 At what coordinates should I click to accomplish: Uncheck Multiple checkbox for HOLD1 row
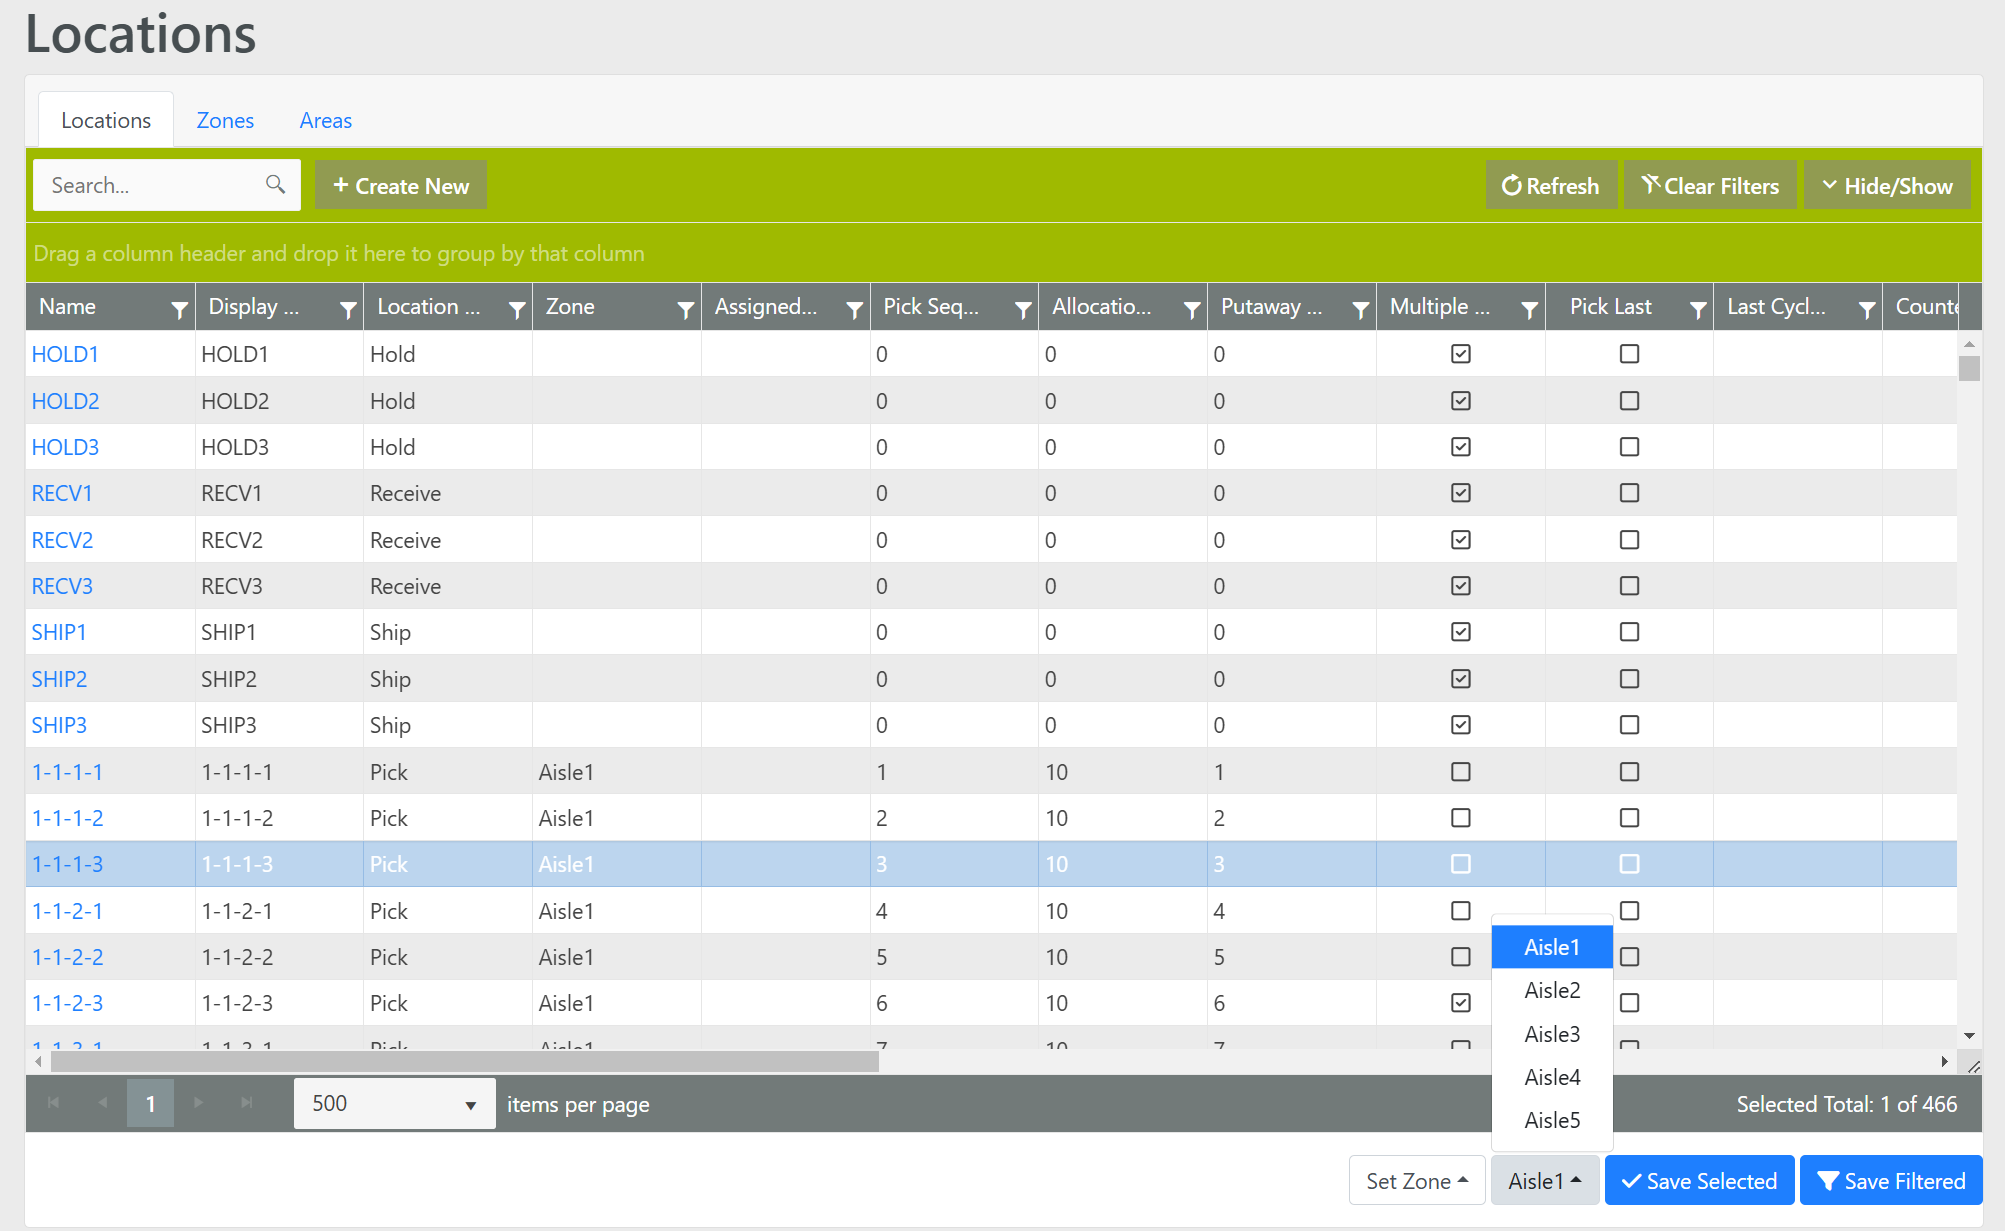pyautogui.click(x=1461, y=354)
